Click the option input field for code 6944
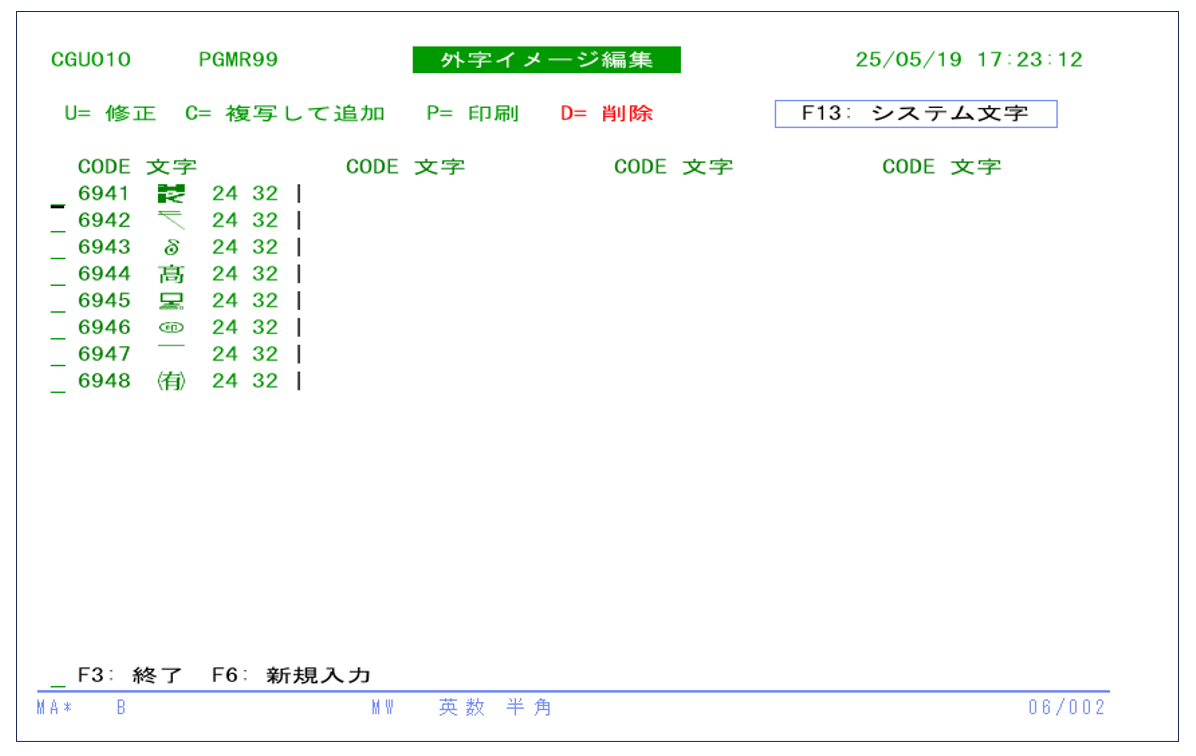The image size is (1196, 756). pos(58,276)
